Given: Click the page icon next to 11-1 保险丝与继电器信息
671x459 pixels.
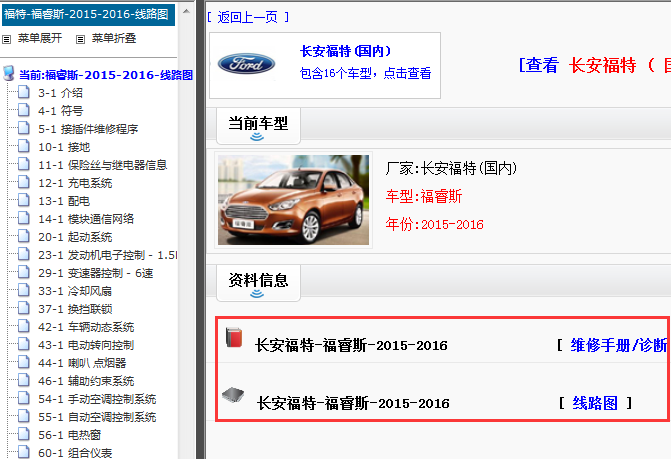Looking at the screenshot, I should click(24, 164).
